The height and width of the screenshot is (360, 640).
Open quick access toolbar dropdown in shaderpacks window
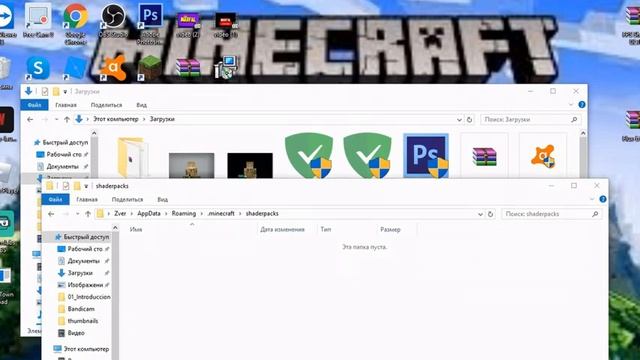tap(86, 186)
